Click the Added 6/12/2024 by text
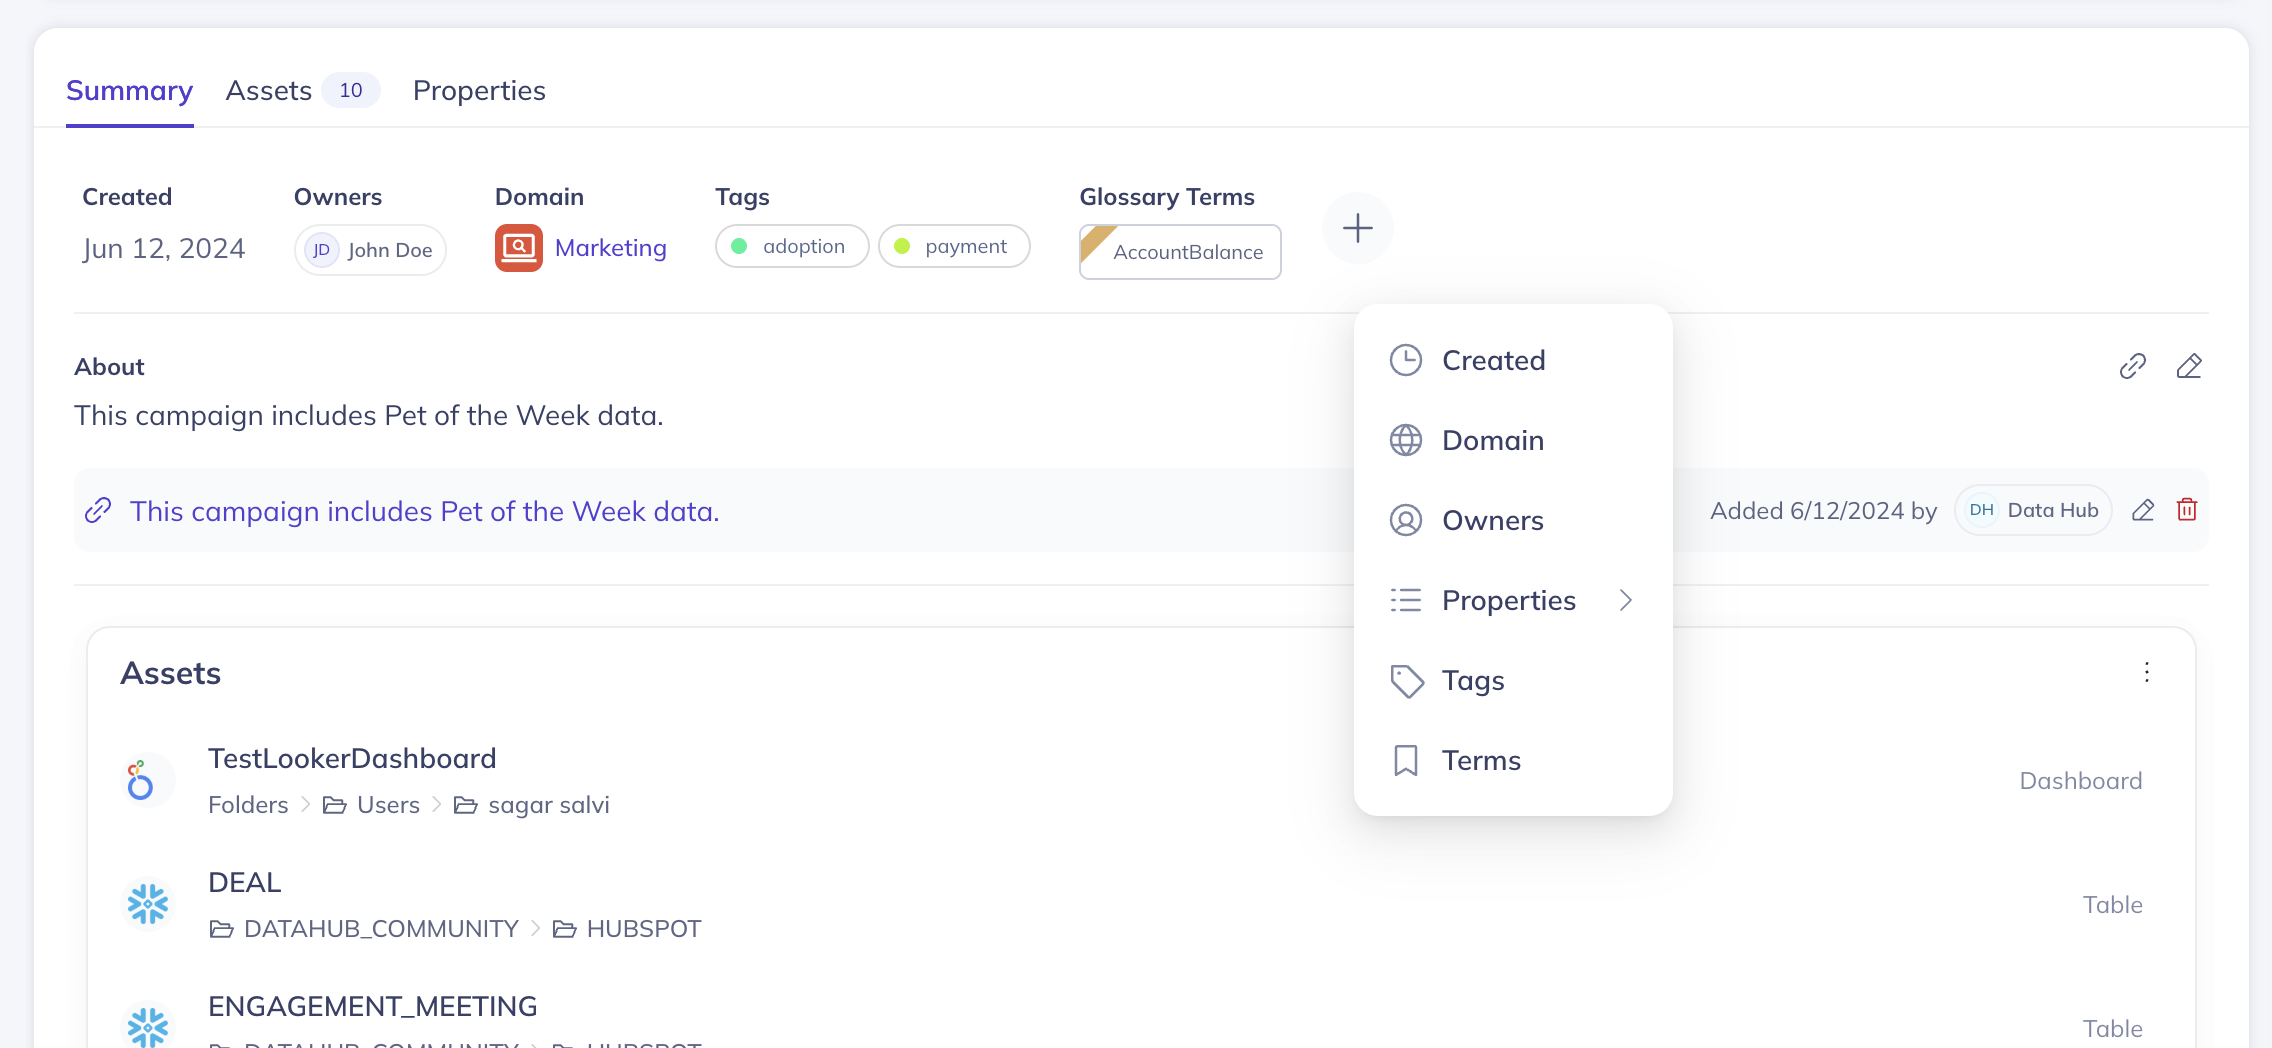The height and width of the screenshot is (1048, 2272). pyautogui.click(x=1823, y=511)
